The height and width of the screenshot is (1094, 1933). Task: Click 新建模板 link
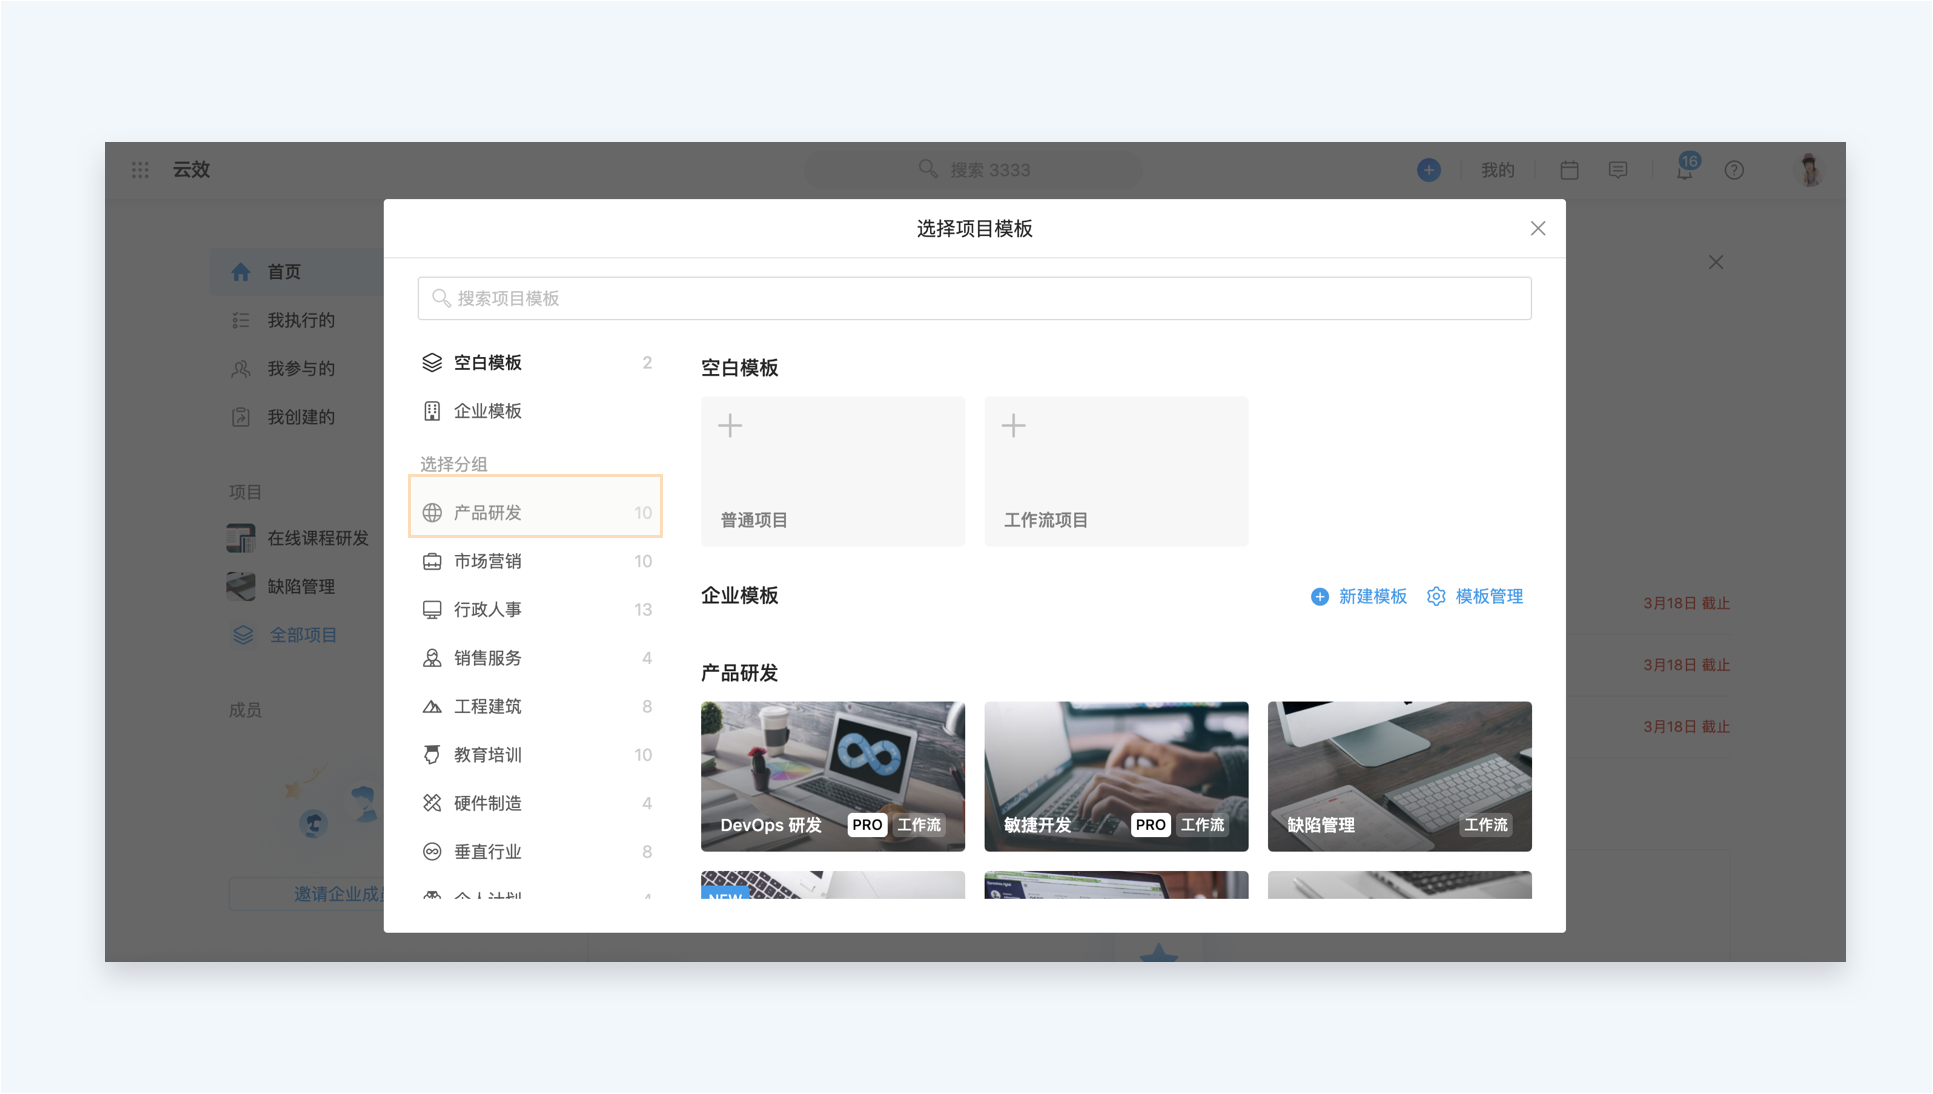click(x=1359, y=597)
